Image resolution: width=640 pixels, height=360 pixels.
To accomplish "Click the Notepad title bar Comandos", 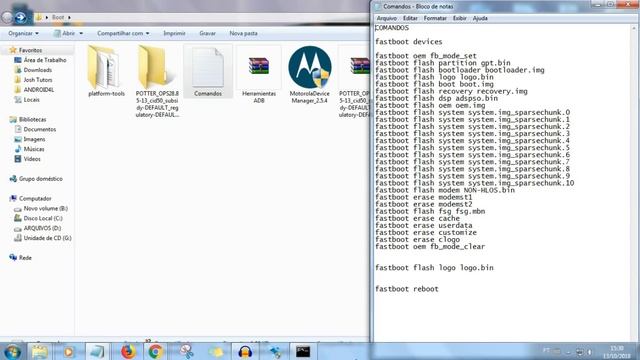I will (418, 7).
